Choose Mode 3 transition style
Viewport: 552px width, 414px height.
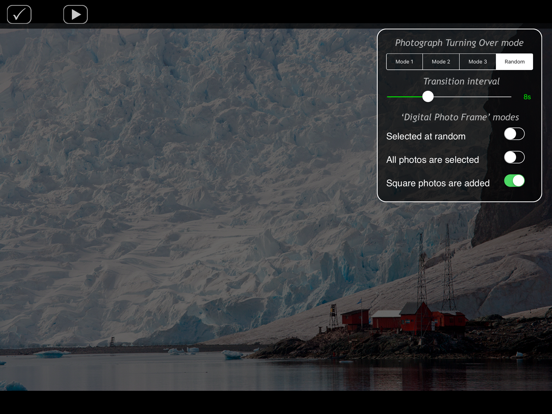coord(478,62)
